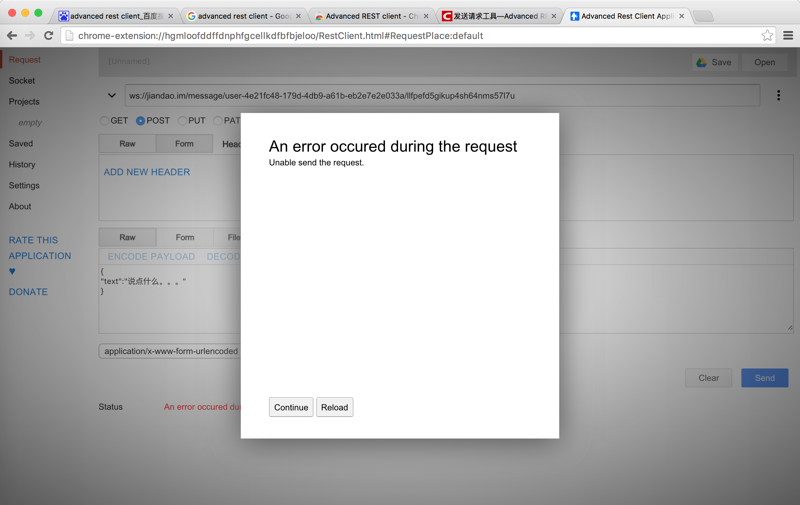
Task: Click the browser forward arrow
Action: click(30, 35)
